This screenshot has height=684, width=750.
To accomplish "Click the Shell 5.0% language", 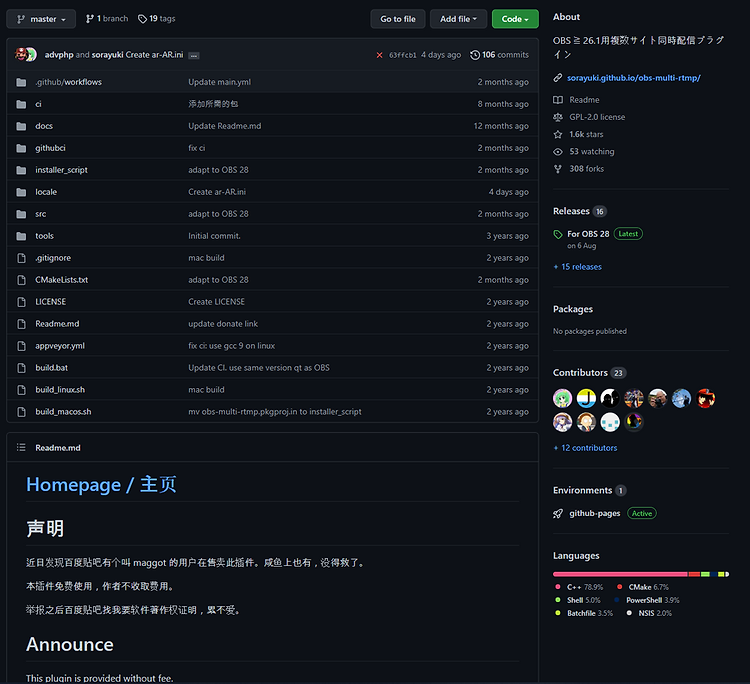I will point(578,600).
